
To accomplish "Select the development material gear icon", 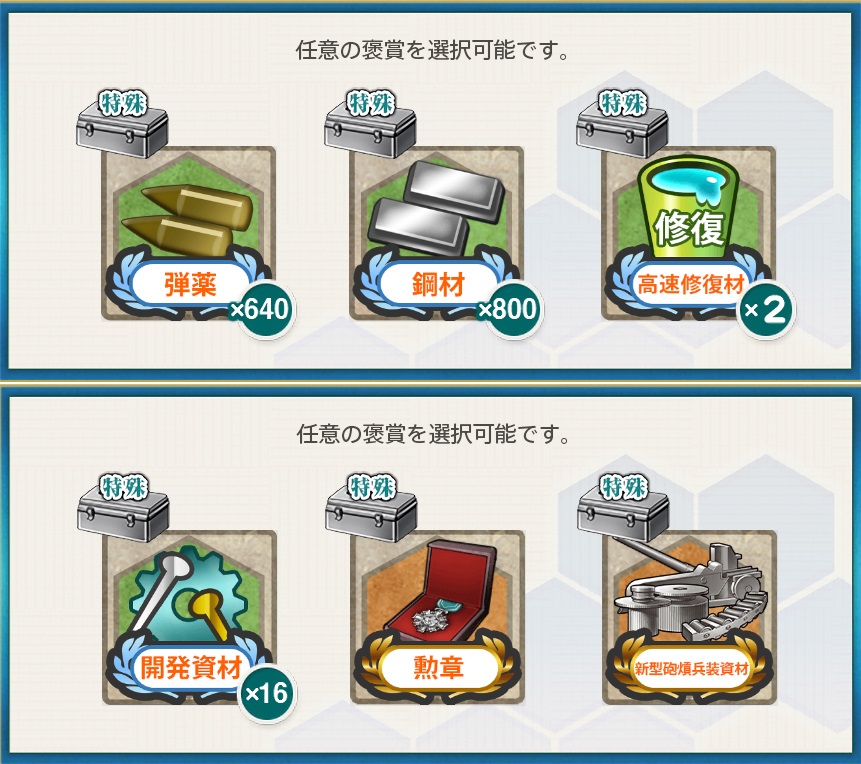I will coord(188,595).
